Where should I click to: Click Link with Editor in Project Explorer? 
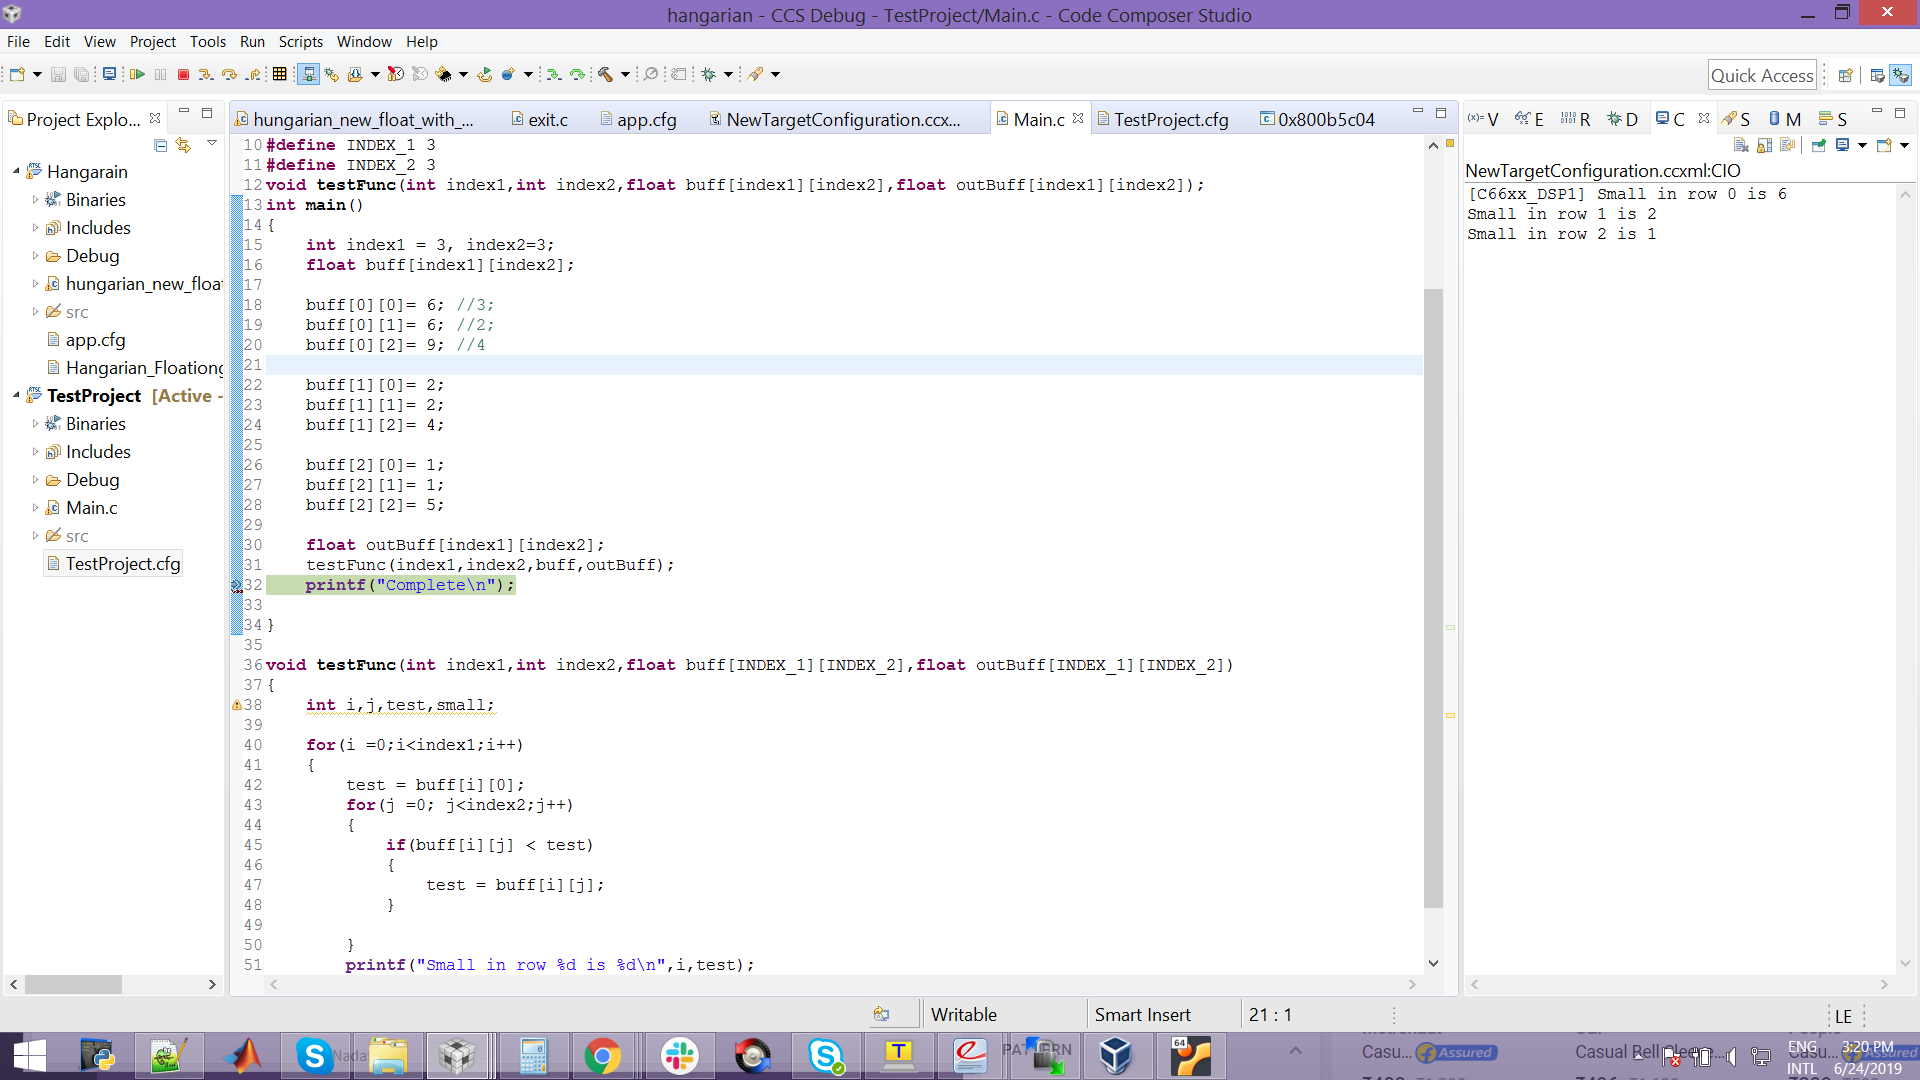point(183,146)
